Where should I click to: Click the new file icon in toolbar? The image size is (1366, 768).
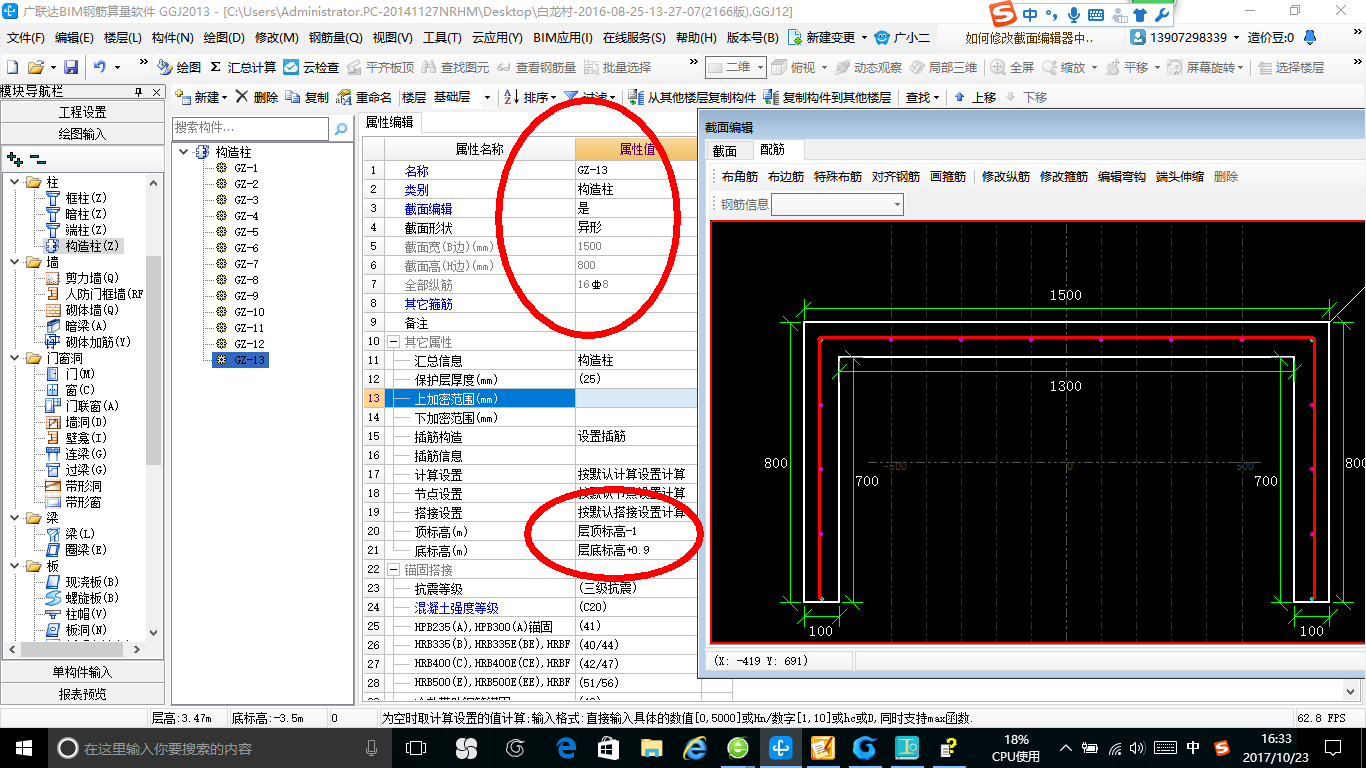point(12,67)
